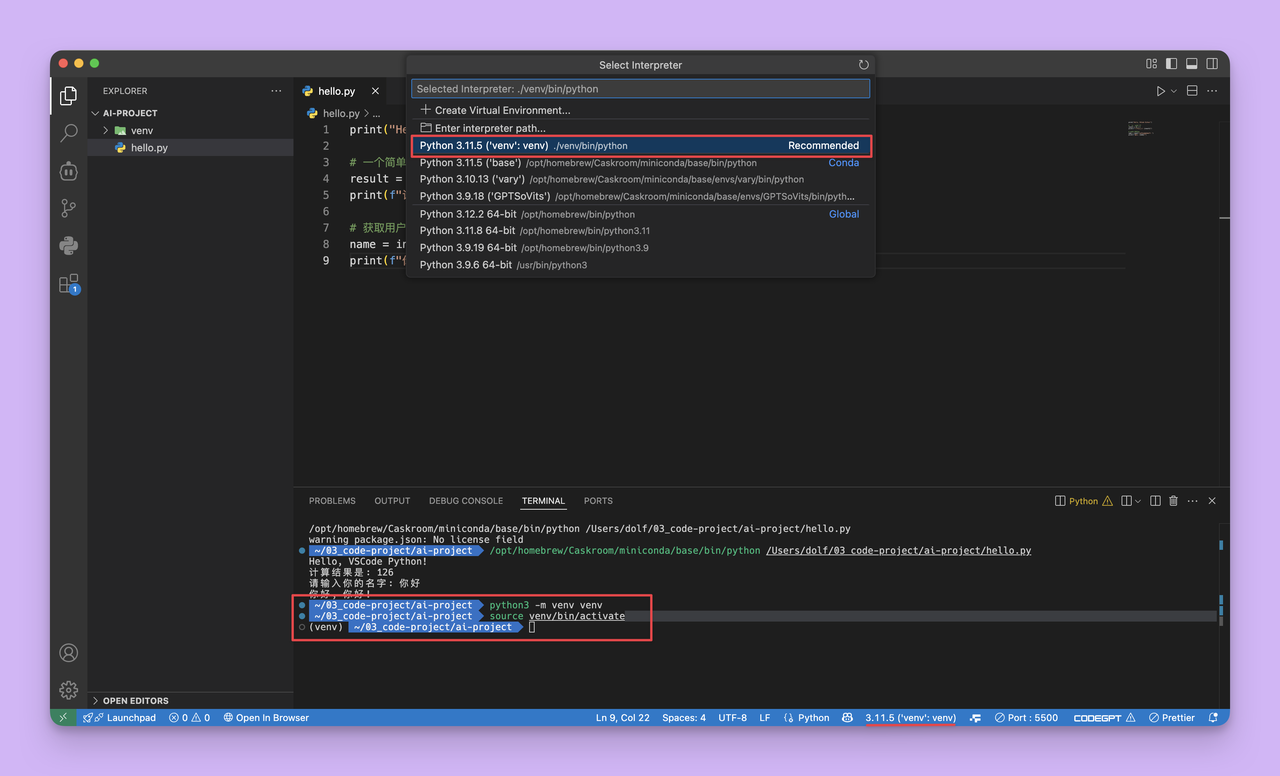This screenshot has width=1280, height=776.
Task: Close the terminal panel
Action: point(1212,501)
